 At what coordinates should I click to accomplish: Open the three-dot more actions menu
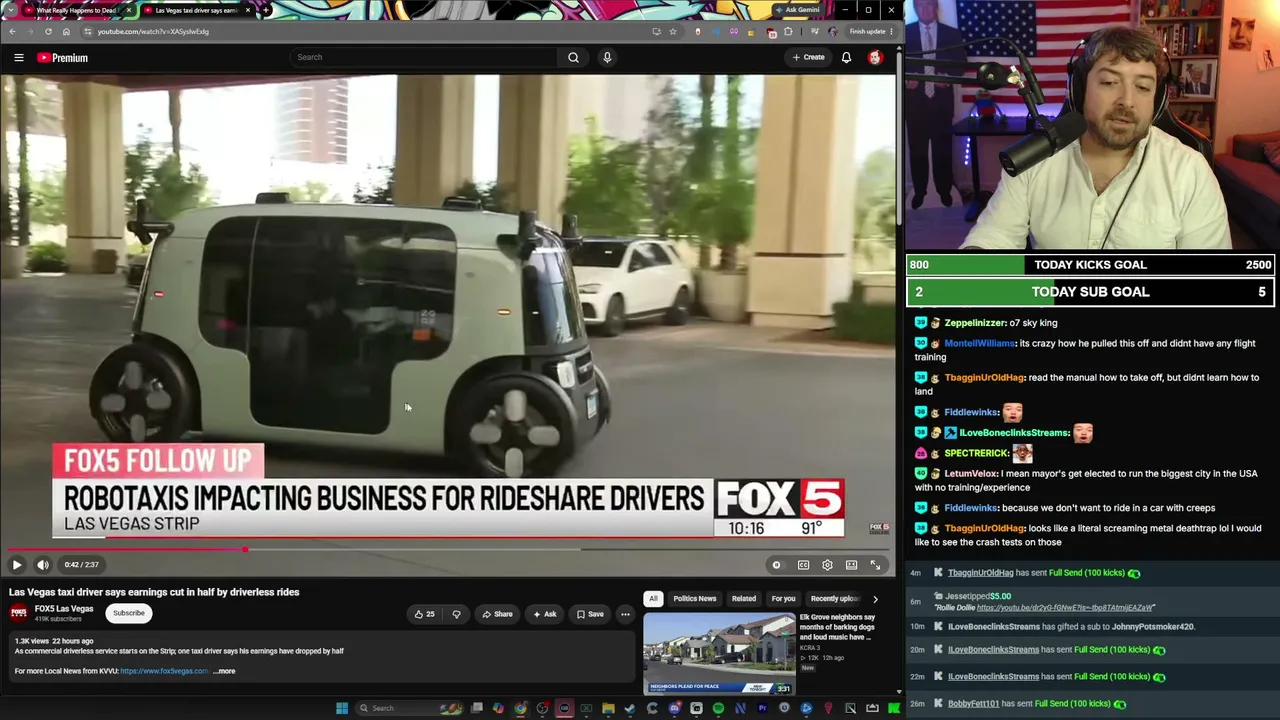coord(625,614)
